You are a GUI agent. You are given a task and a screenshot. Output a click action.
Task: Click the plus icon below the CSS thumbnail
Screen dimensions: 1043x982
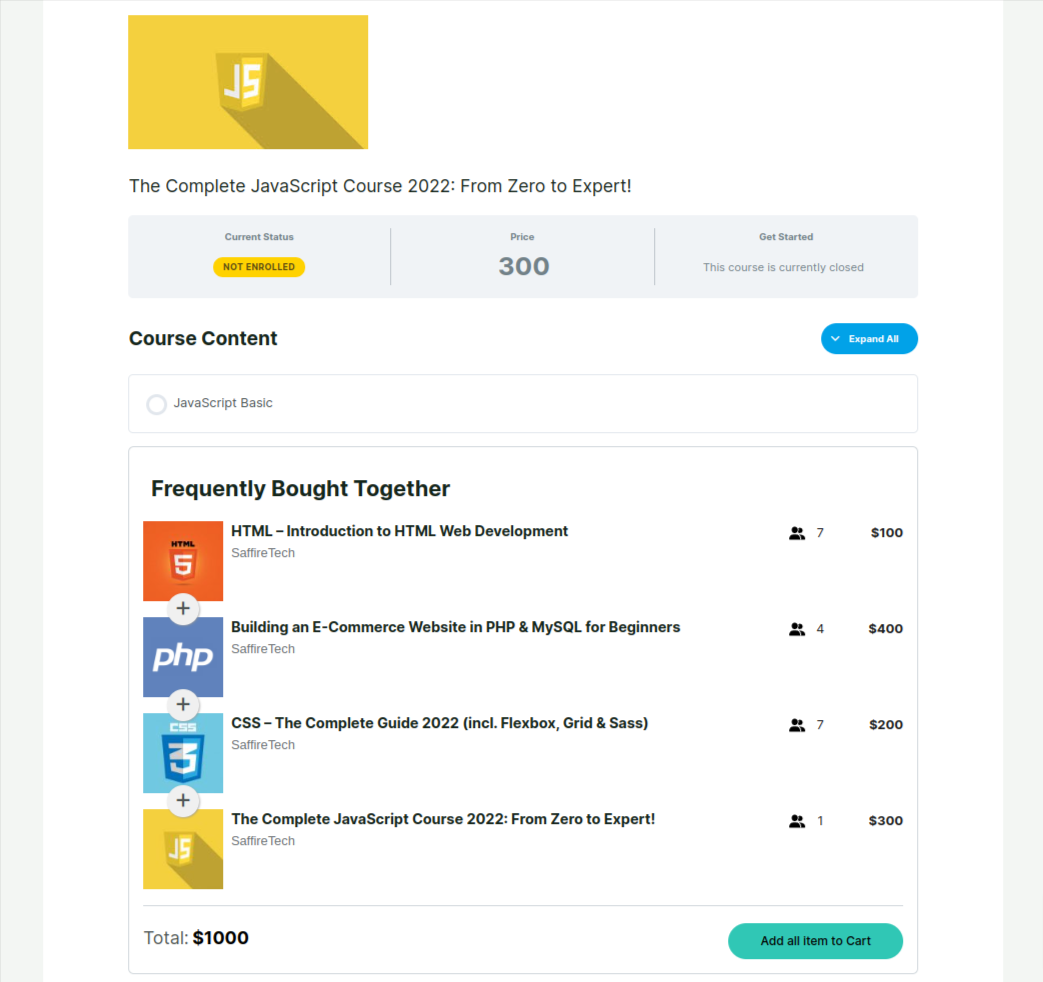183,800
